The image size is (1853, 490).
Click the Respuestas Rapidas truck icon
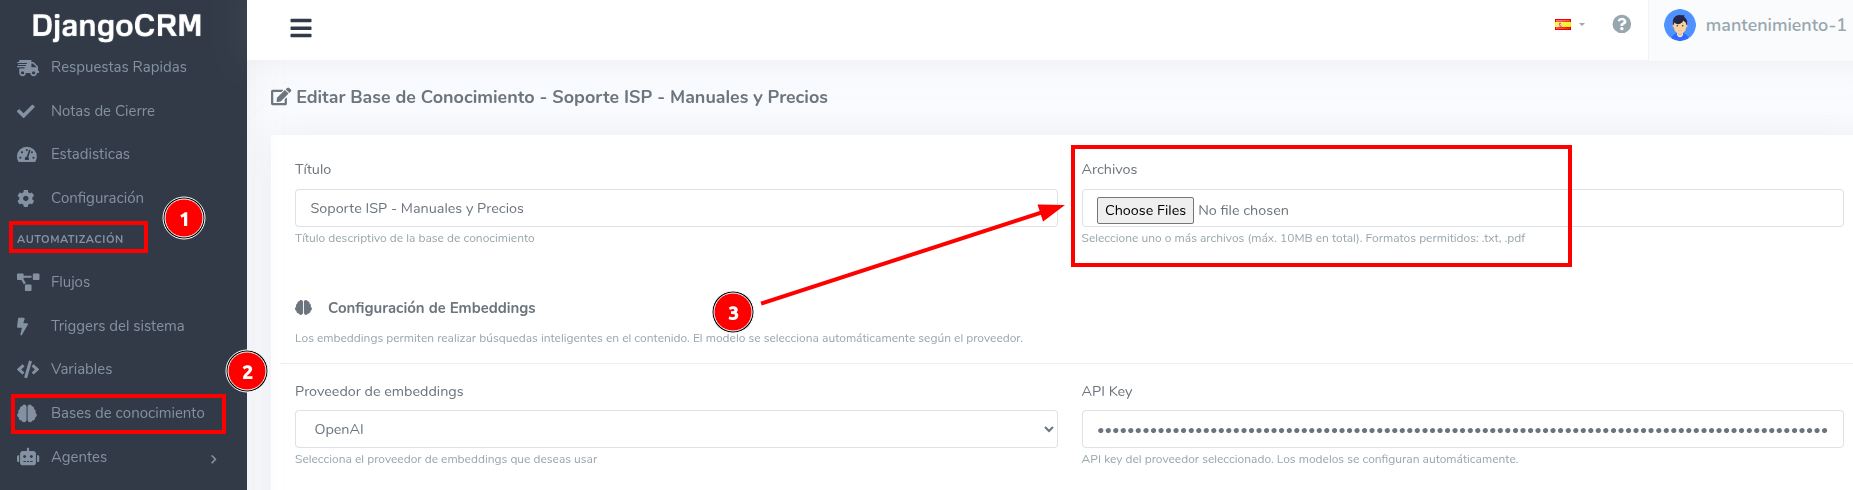coord(28,67)
